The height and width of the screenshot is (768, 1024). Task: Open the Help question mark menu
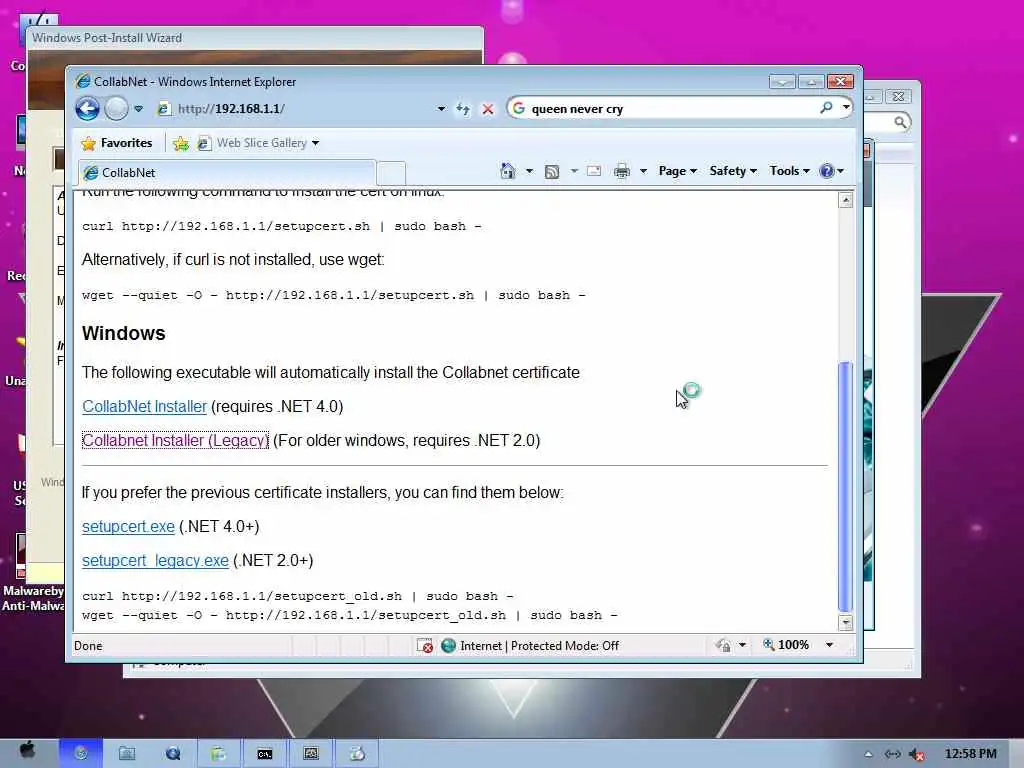point(831,171)
